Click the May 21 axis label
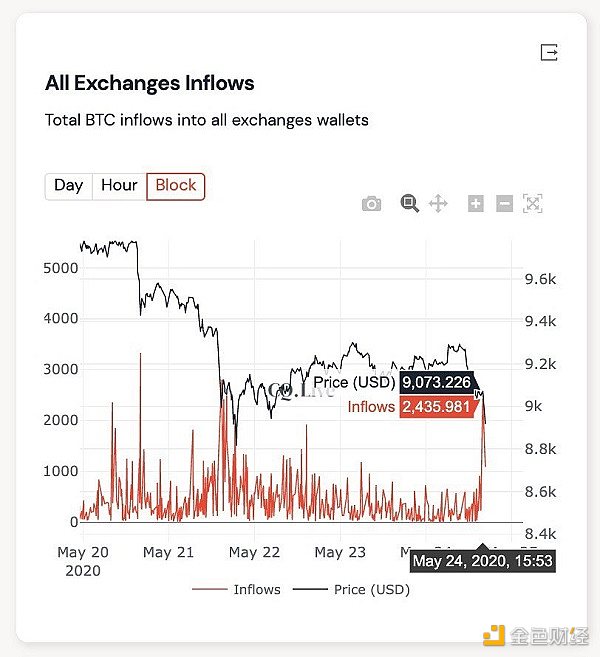This screenshot has height=657, width=600. [x=168, y=552]
